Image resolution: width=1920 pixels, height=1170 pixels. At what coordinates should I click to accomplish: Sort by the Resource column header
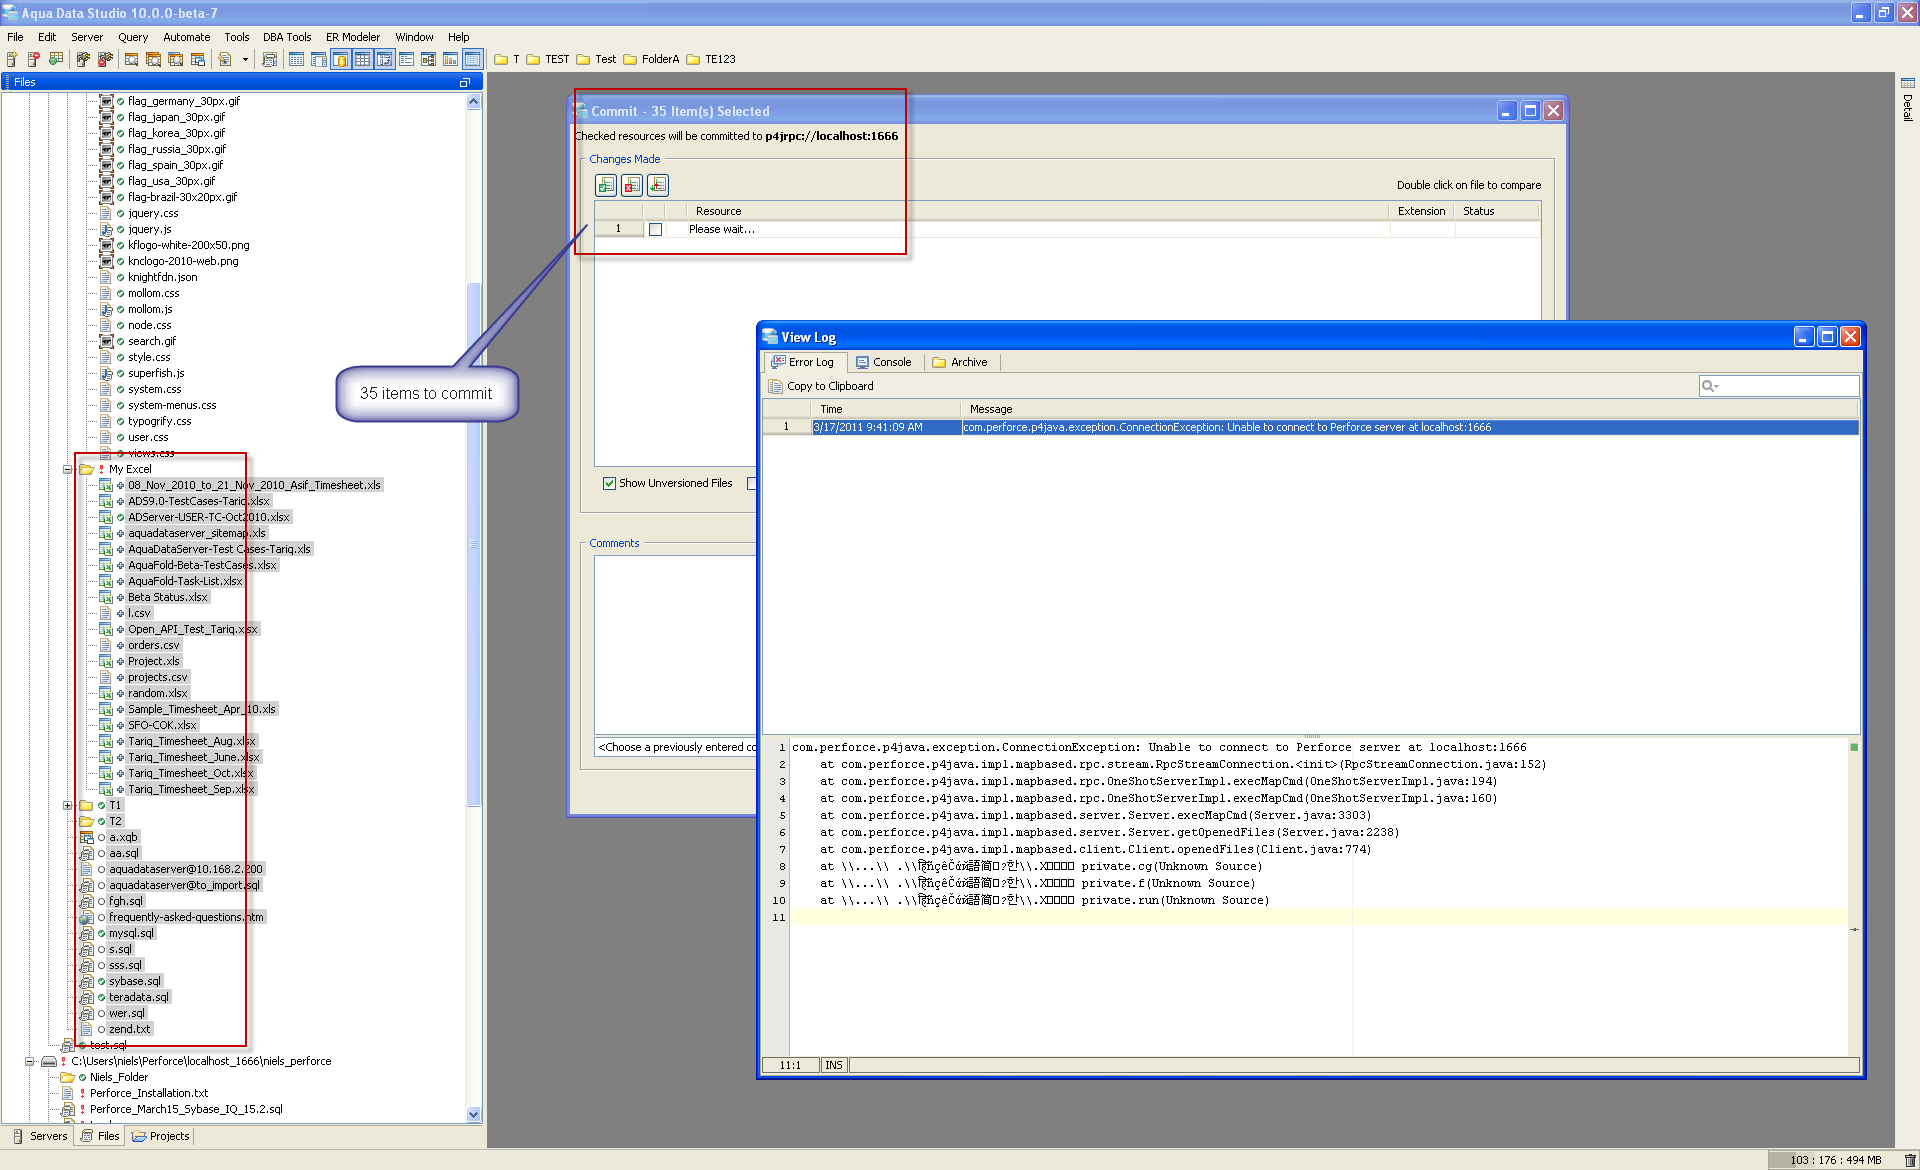(x=1037, y=211)
